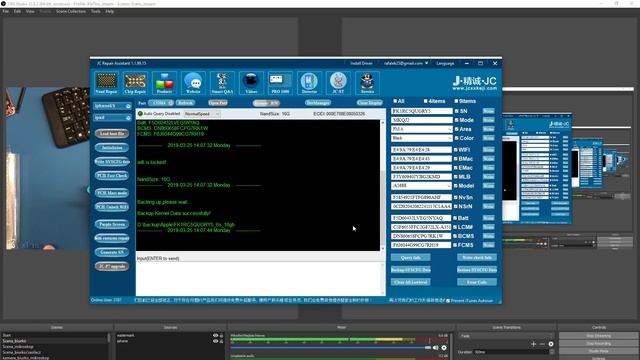This screenshot has width=640, height=360.
Task: Click the Refresh port button
Action: [x=185, y=103]
